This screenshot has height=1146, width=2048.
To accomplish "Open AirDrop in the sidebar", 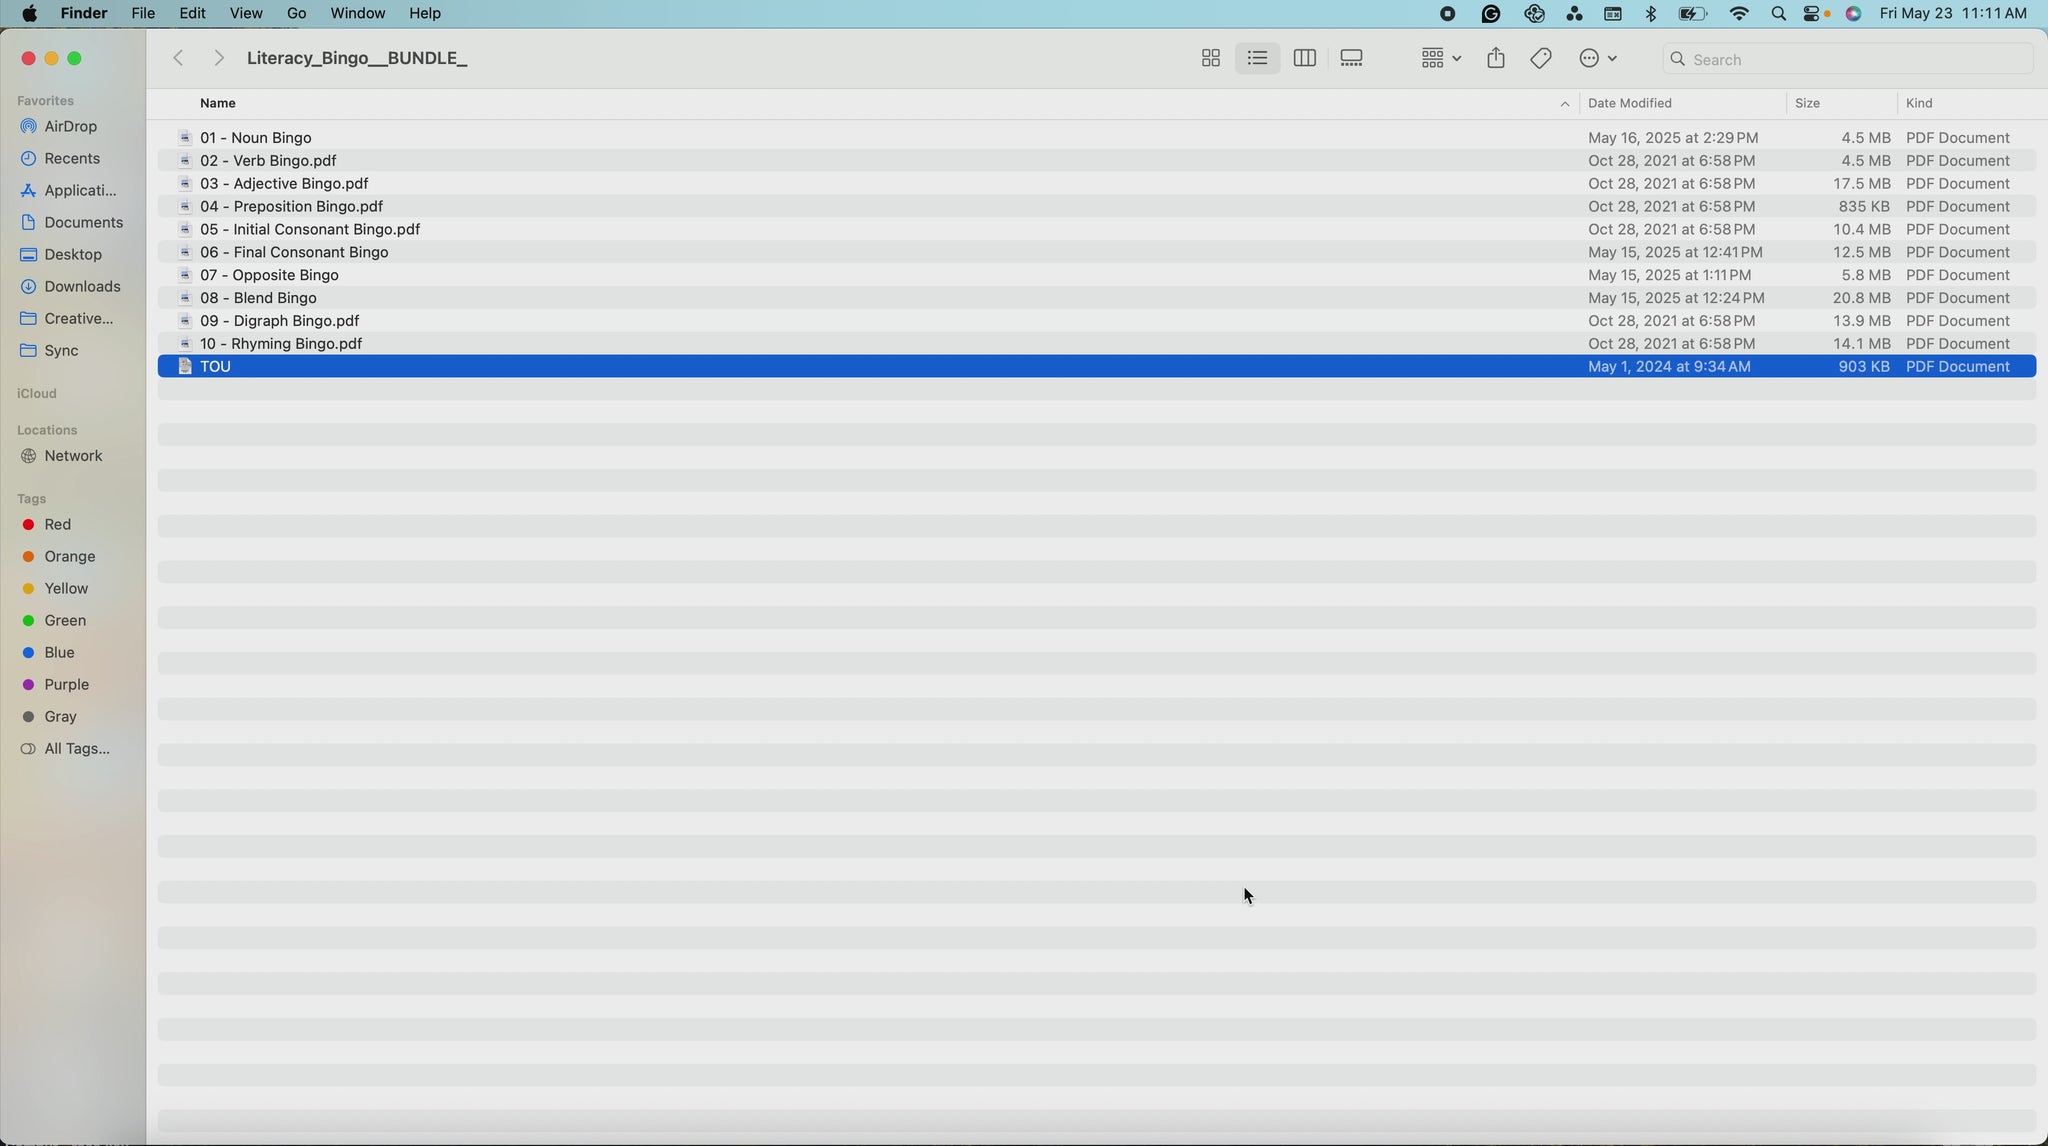I will point(70,127).
